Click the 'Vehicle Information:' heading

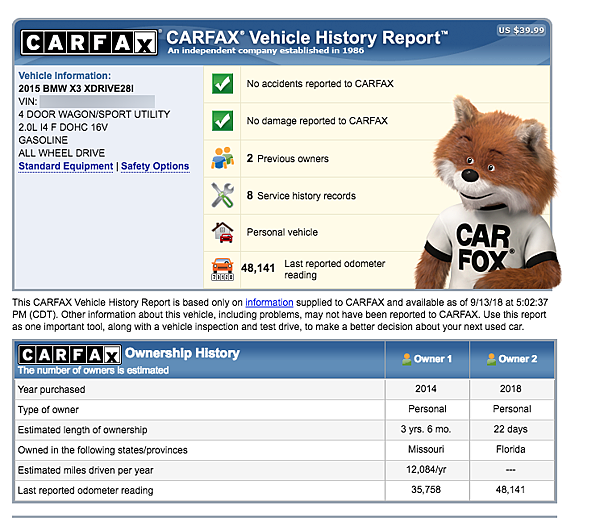click(x=64, y=75)
